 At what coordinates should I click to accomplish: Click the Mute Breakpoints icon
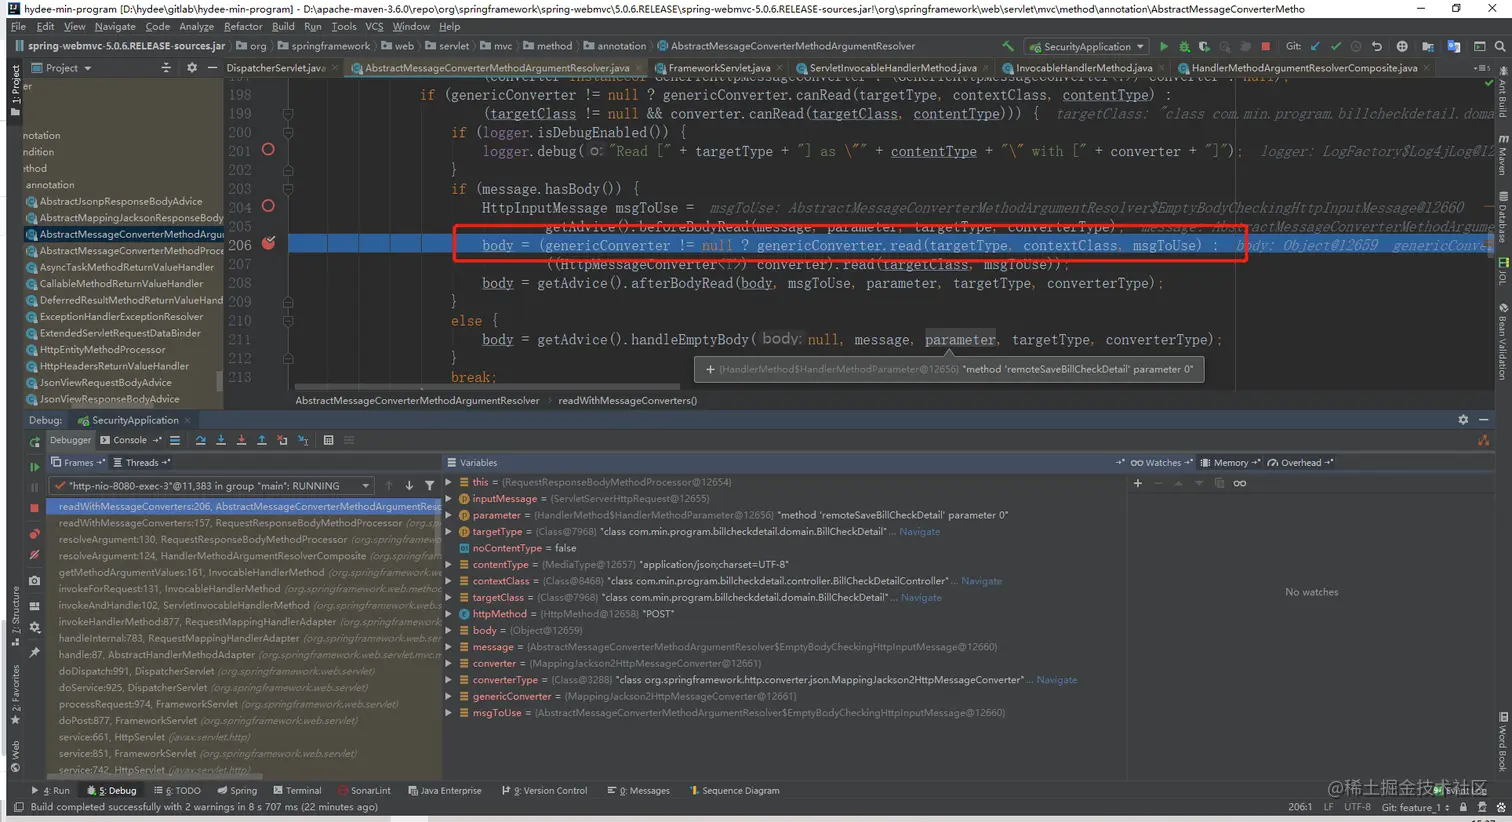pos(34,556)
